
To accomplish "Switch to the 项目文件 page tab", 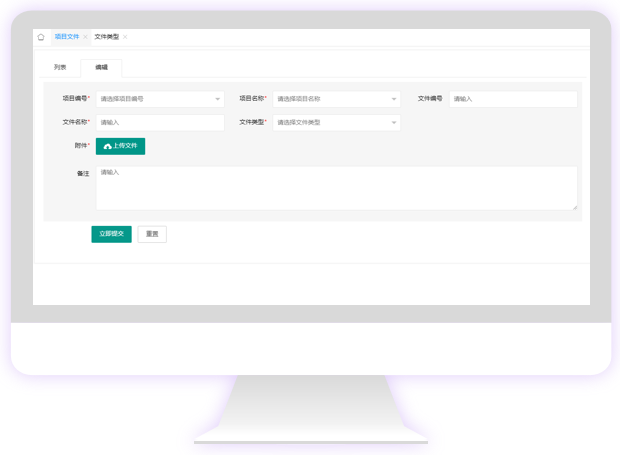I will tap(66, 37).
